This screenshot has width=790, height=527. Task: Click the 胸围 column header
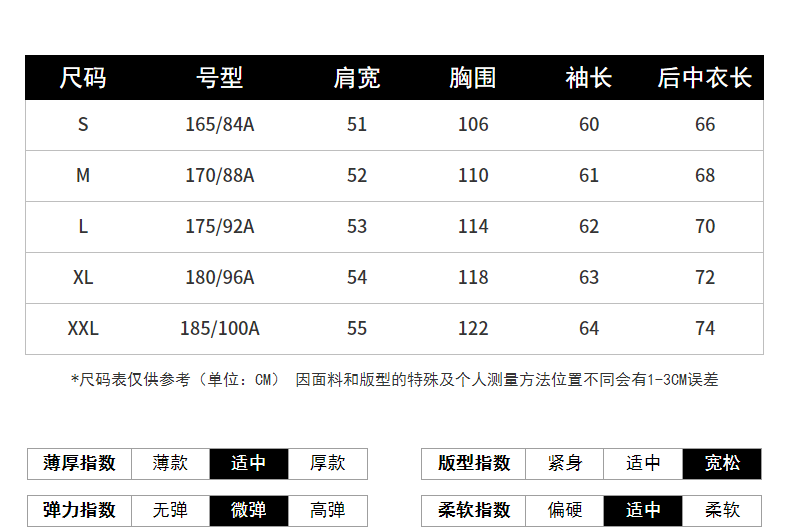pos(473,78)
